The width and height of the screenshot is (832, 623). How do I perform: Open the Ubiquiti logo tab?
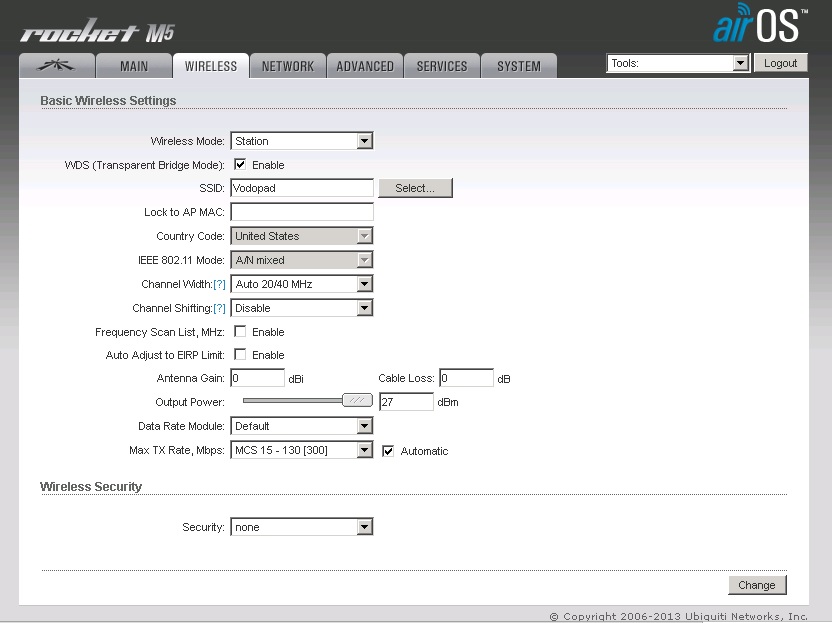[x=57, y=66]
